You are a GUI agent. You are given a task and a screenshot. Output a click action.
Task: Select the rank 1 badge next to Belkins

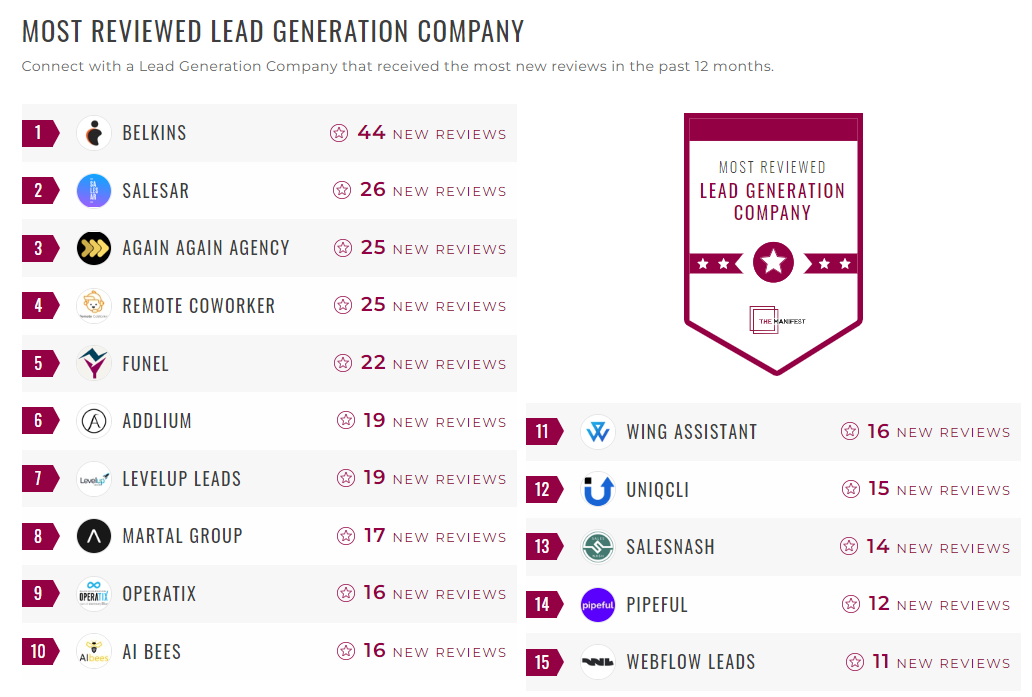pyautogui.click(x=40, y=132)
